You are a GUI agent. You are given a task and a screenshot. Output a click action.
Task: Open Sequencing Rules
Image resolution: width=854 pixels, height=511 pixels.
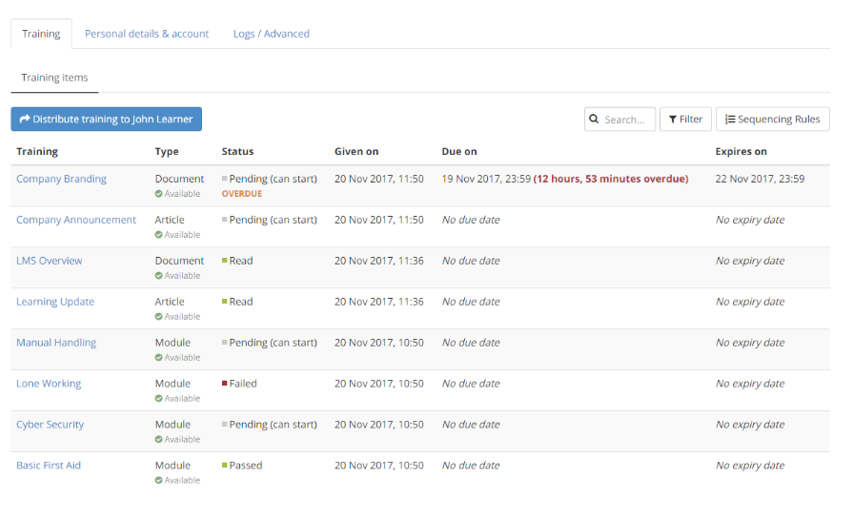pyautogui.click(x=773, y=119)
